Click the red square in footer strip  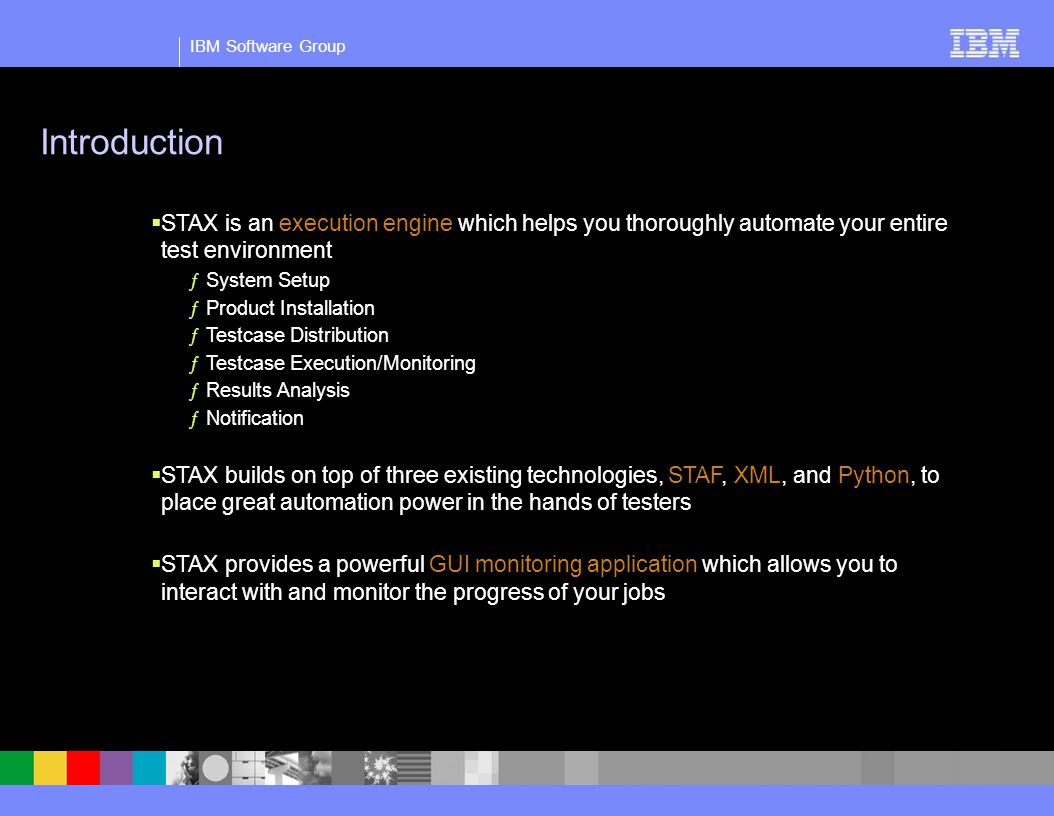(83, 768)
